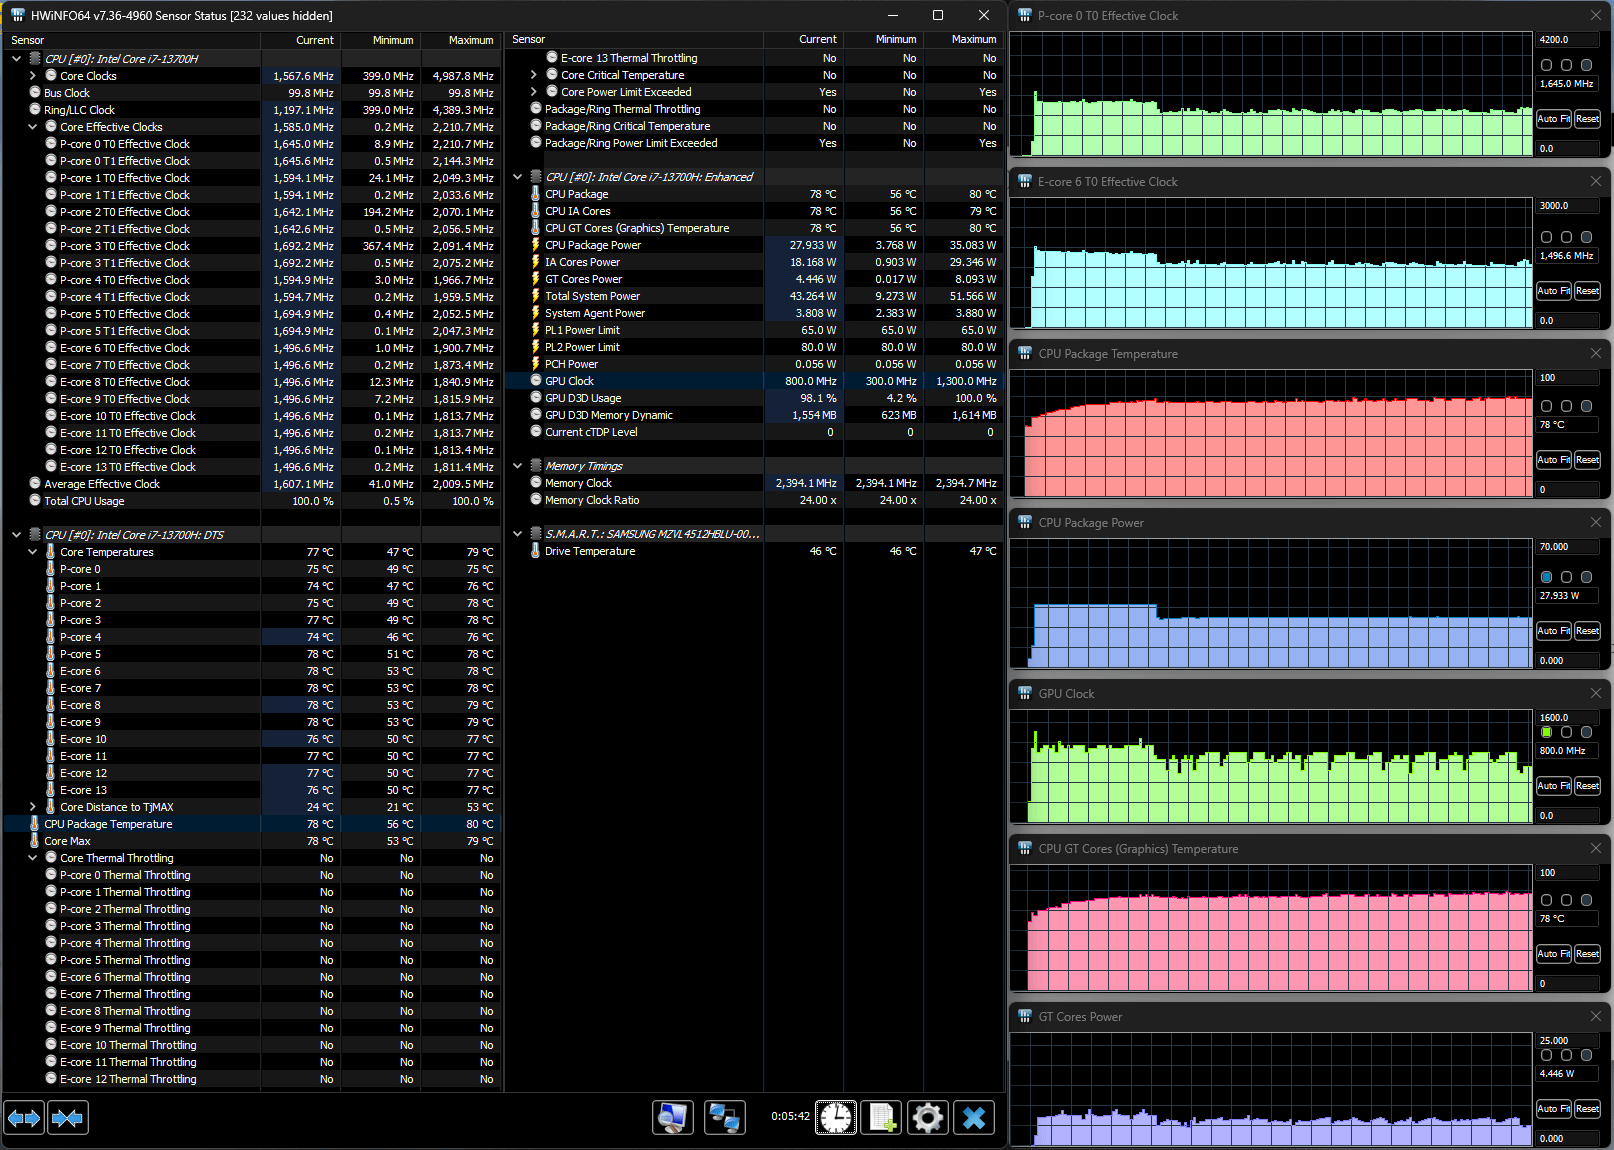
Task: Expand the Core Clocks tree row
Action: point(33,76)
